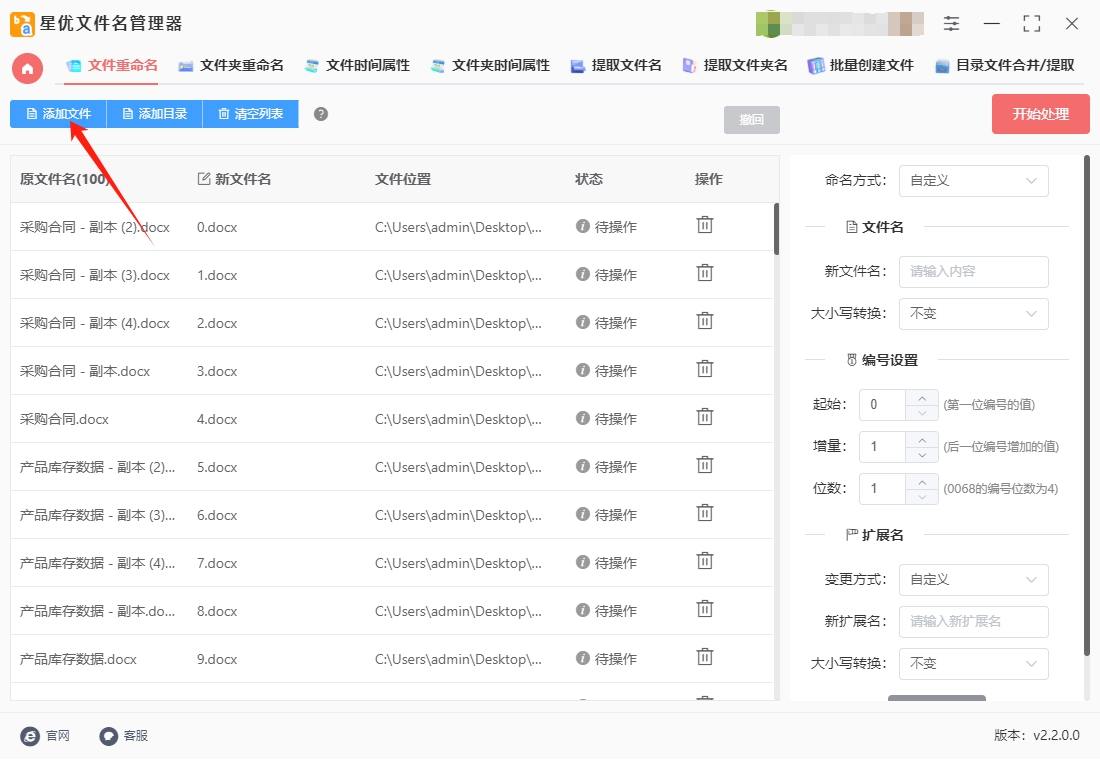Switch to 文件夹重命名 tab
Image resolution: width=1100 pixels, height=760 pixels.
[x=232, y=66]
